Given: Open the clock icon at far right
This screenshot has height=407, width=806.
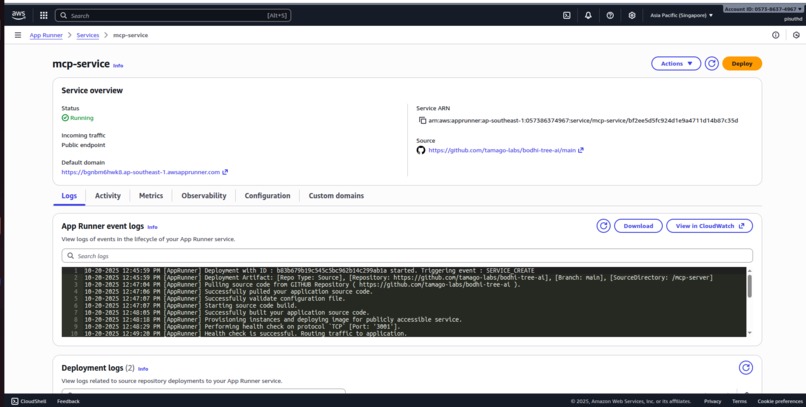Looking at the screenshot, I should tap(796, 35).
